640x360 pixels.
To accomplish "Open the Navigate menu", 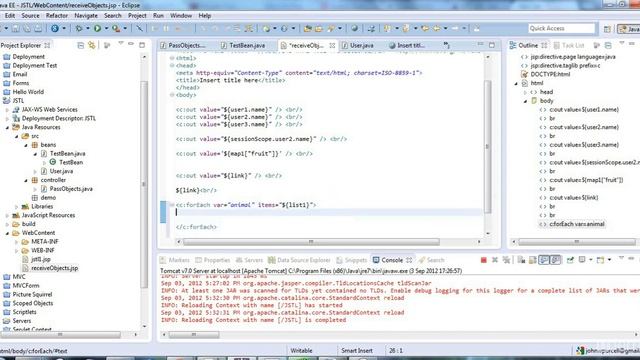I will point(86,16).
